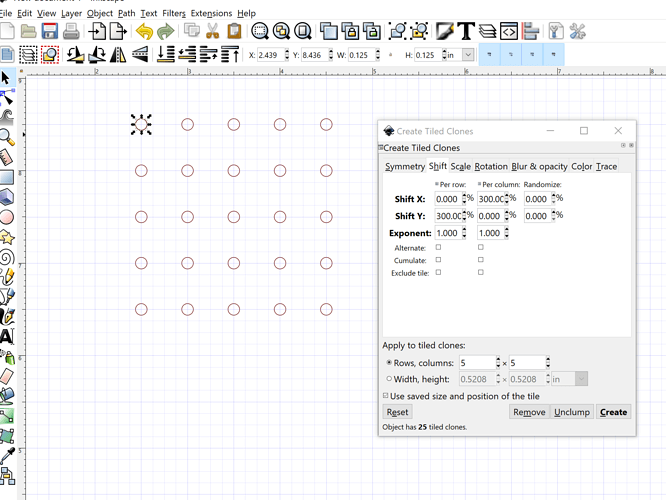Click the Remove button
666x500 pixels.
529,412
